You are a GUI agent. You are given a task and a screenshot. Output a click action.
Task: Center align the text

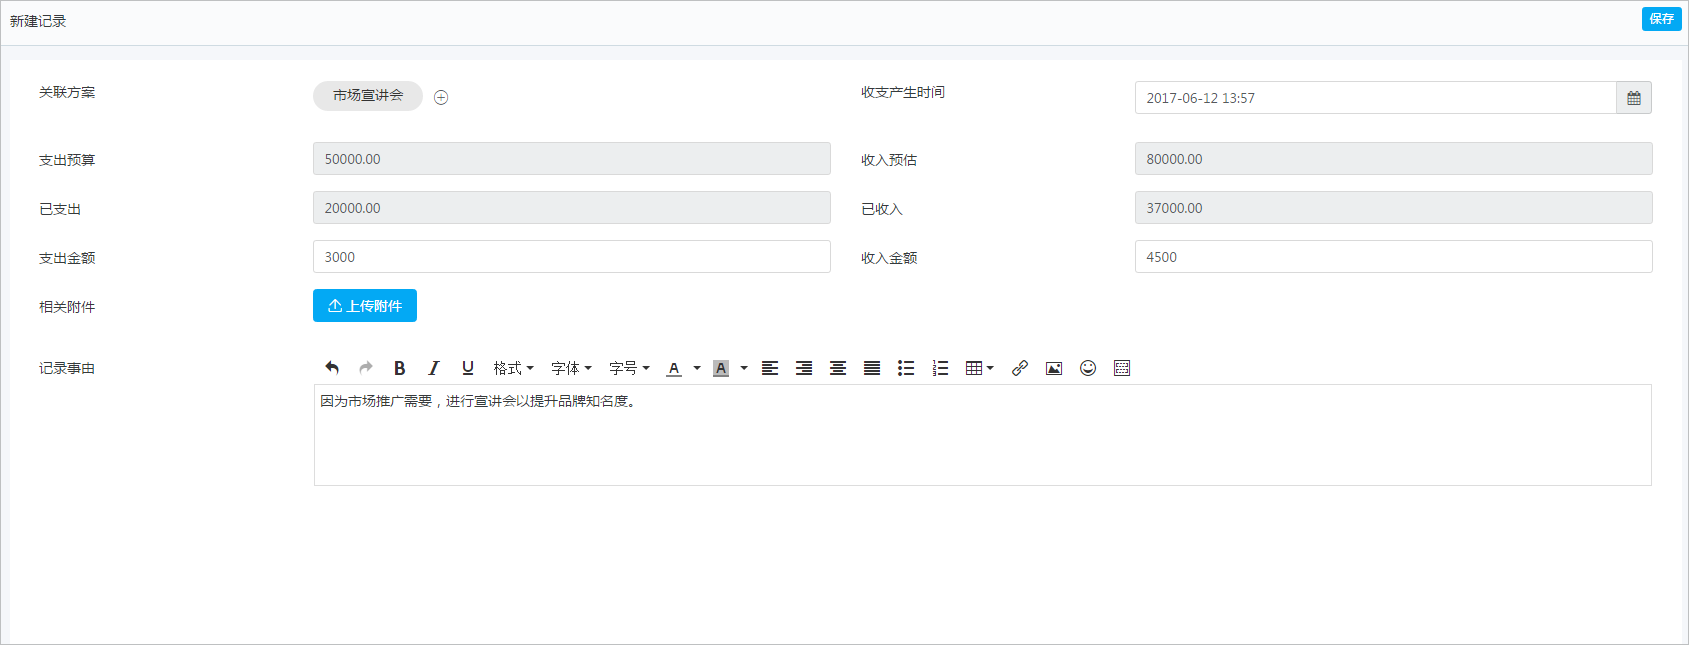(x=838, y=368)
